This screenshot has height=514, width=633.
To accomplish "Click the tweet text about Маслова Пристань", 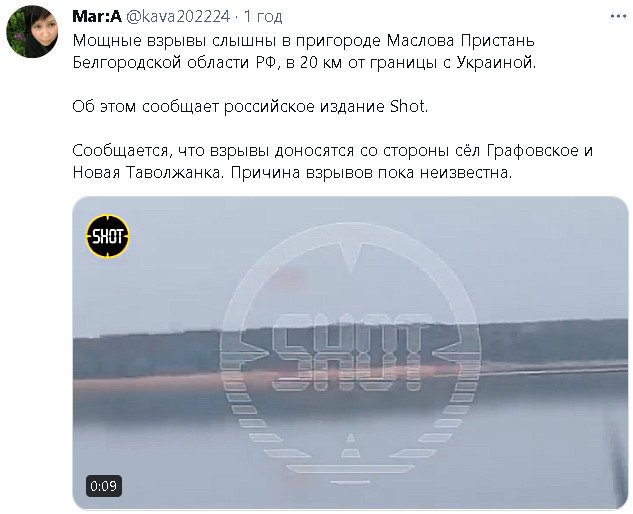I will coord(305,52).
